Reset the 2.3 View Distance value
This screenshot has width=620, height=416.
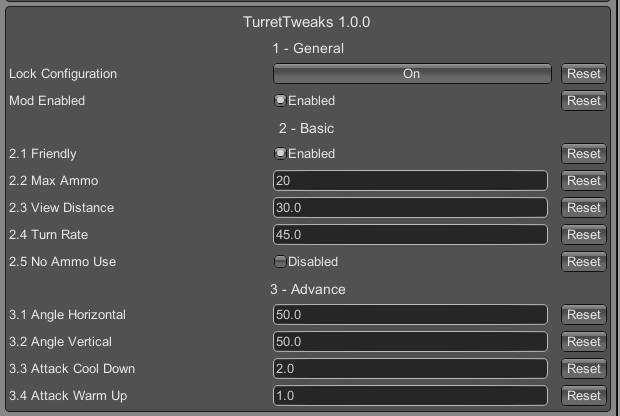pos(584,208)
